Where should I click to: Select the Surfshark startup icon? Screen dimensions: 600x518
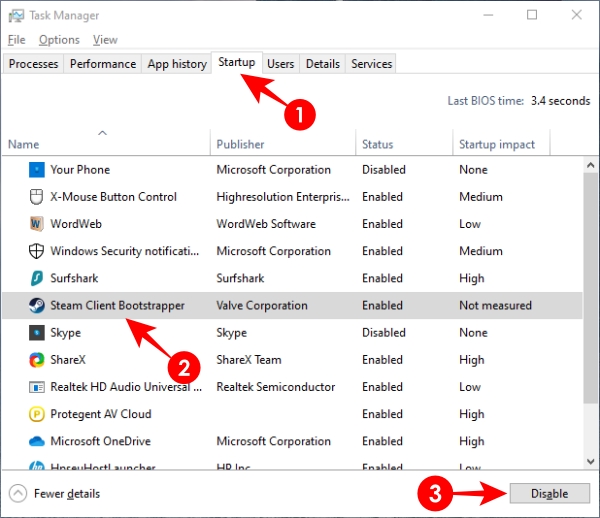(36, 278)
